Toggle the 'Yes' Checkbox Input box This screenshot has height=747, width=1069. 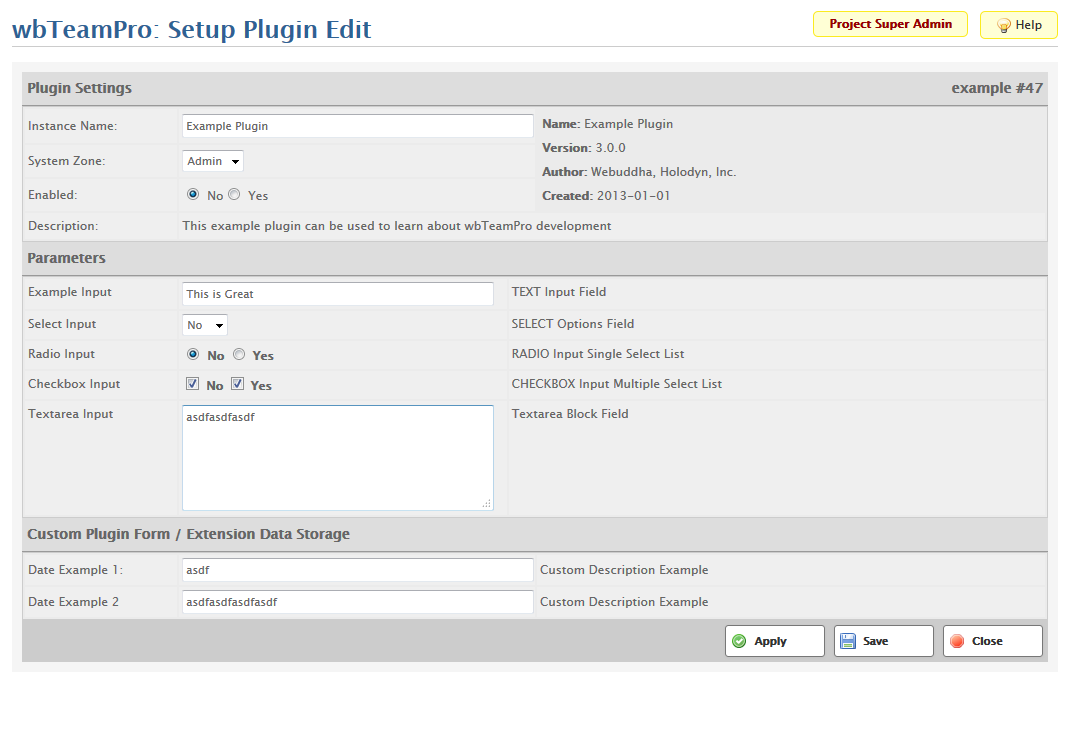[x=238, y=384]
